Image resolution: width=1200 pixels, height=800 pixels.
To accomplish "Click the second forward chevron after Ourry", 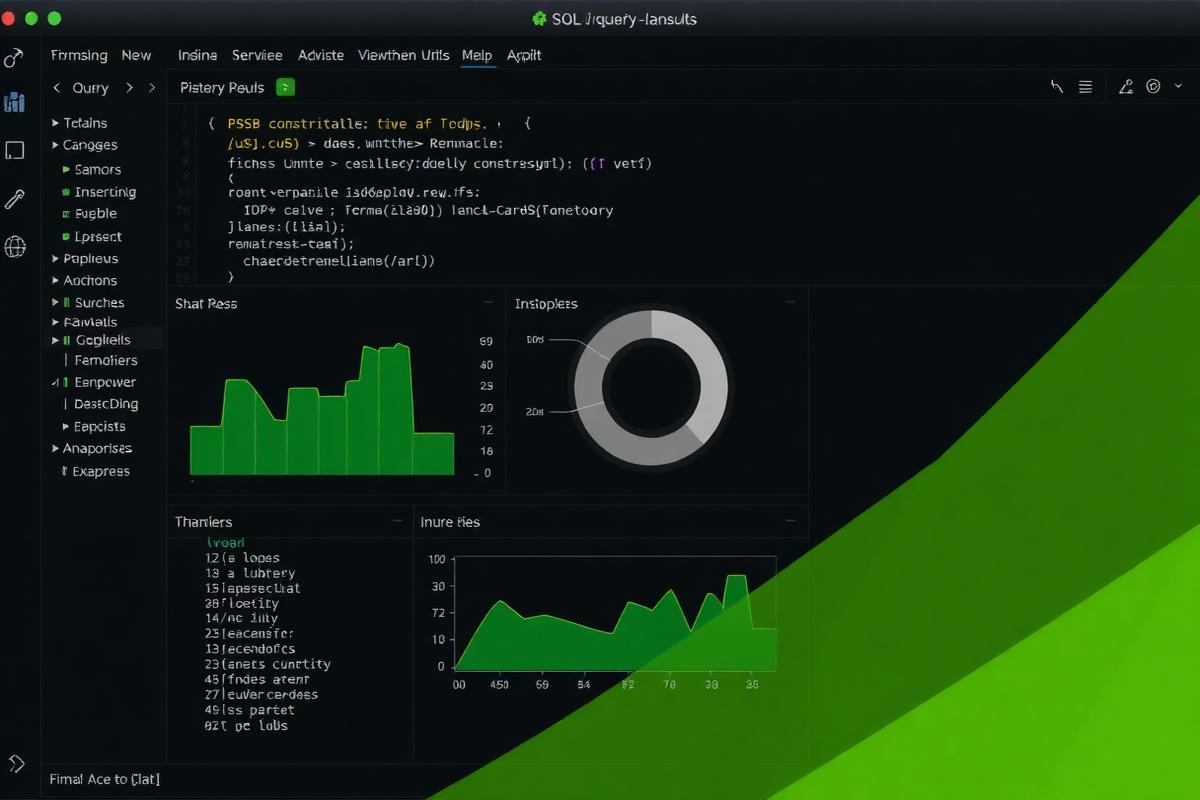I will coord(152,88).
